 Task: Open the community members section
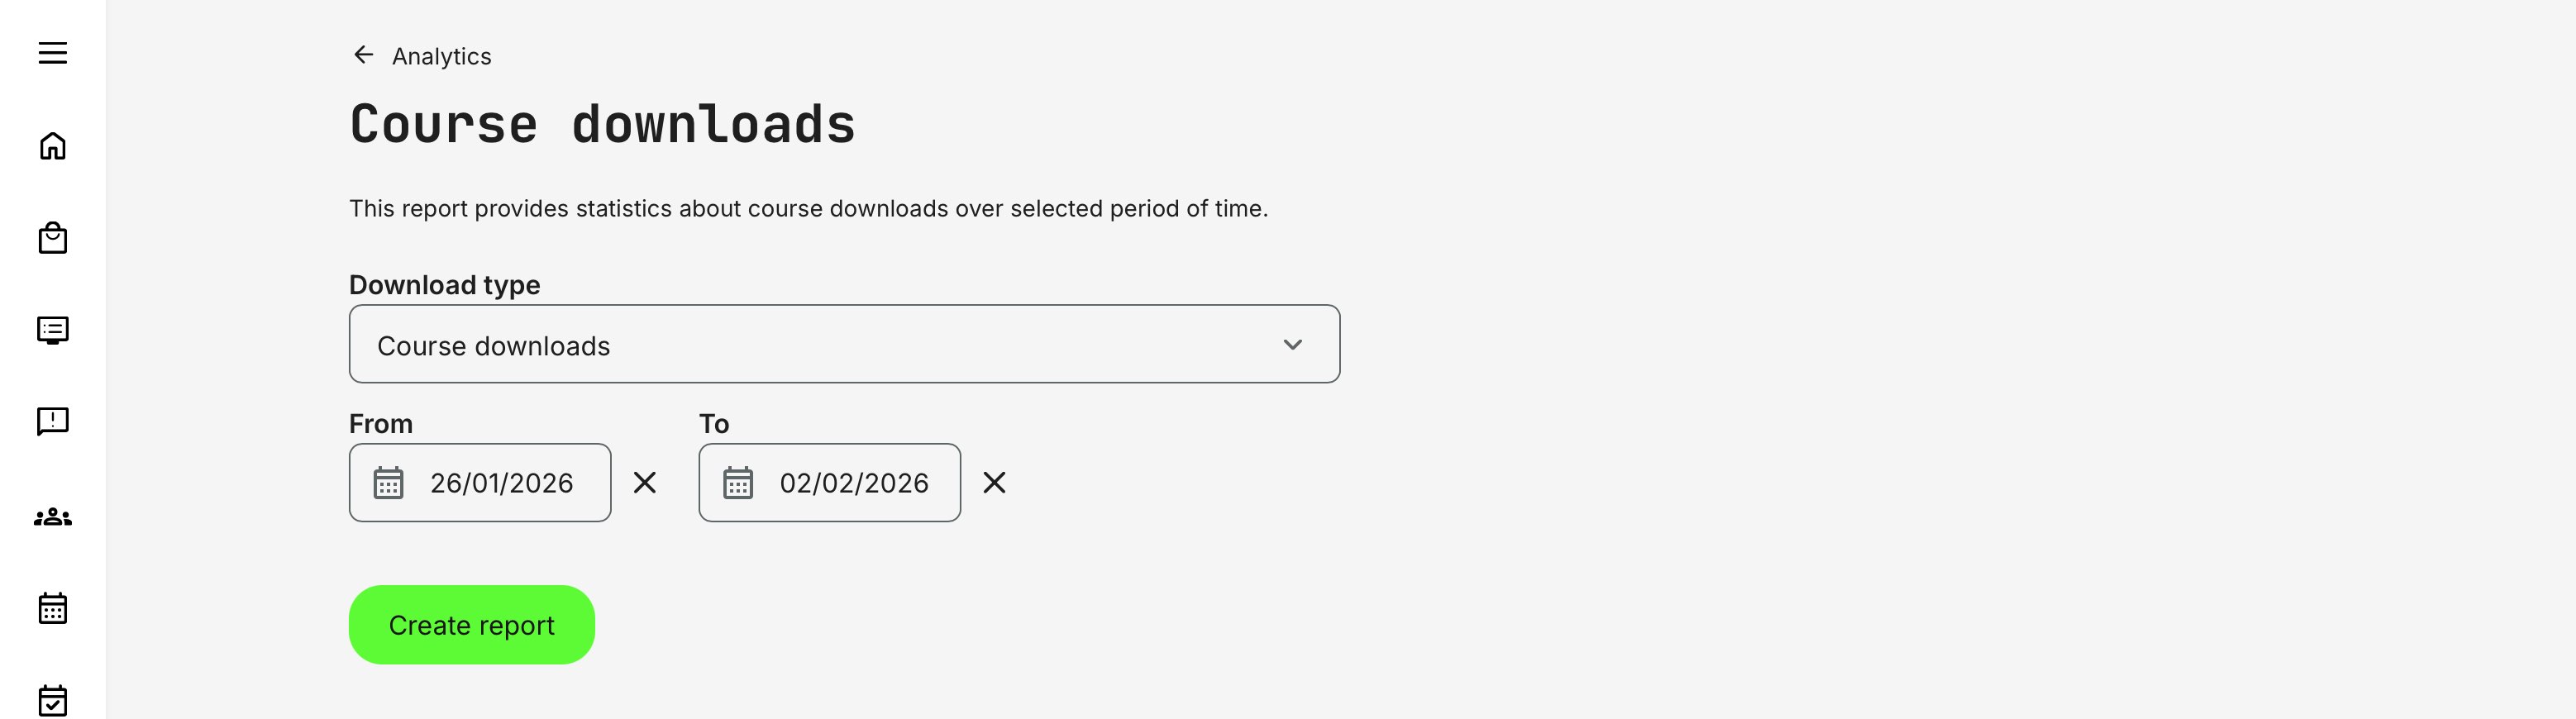coord(53,514)
